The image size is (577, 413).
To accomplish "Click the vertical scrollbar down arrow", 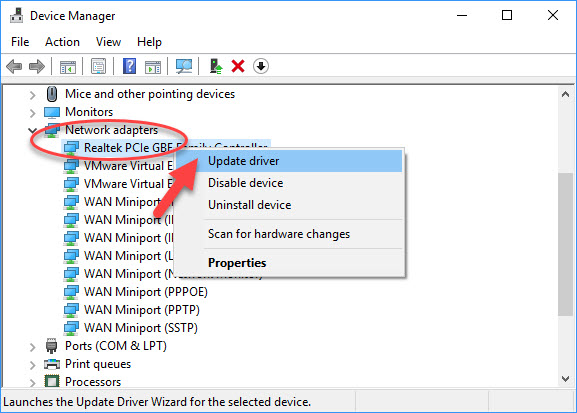I will pos(566,379).
